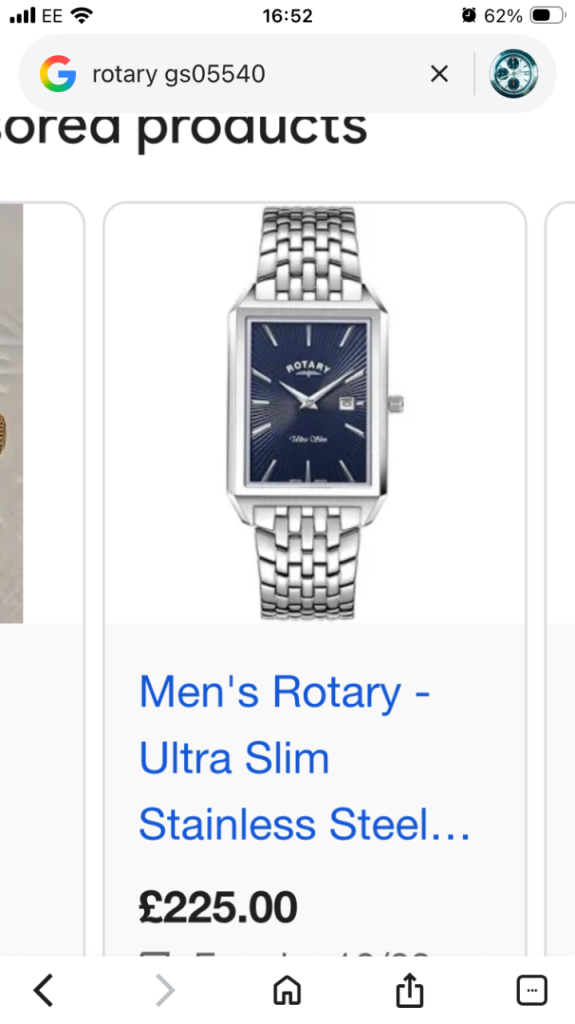Tap the 16:52 clock in status bar
Screen dimensions: 575x1024
(288, 16)
